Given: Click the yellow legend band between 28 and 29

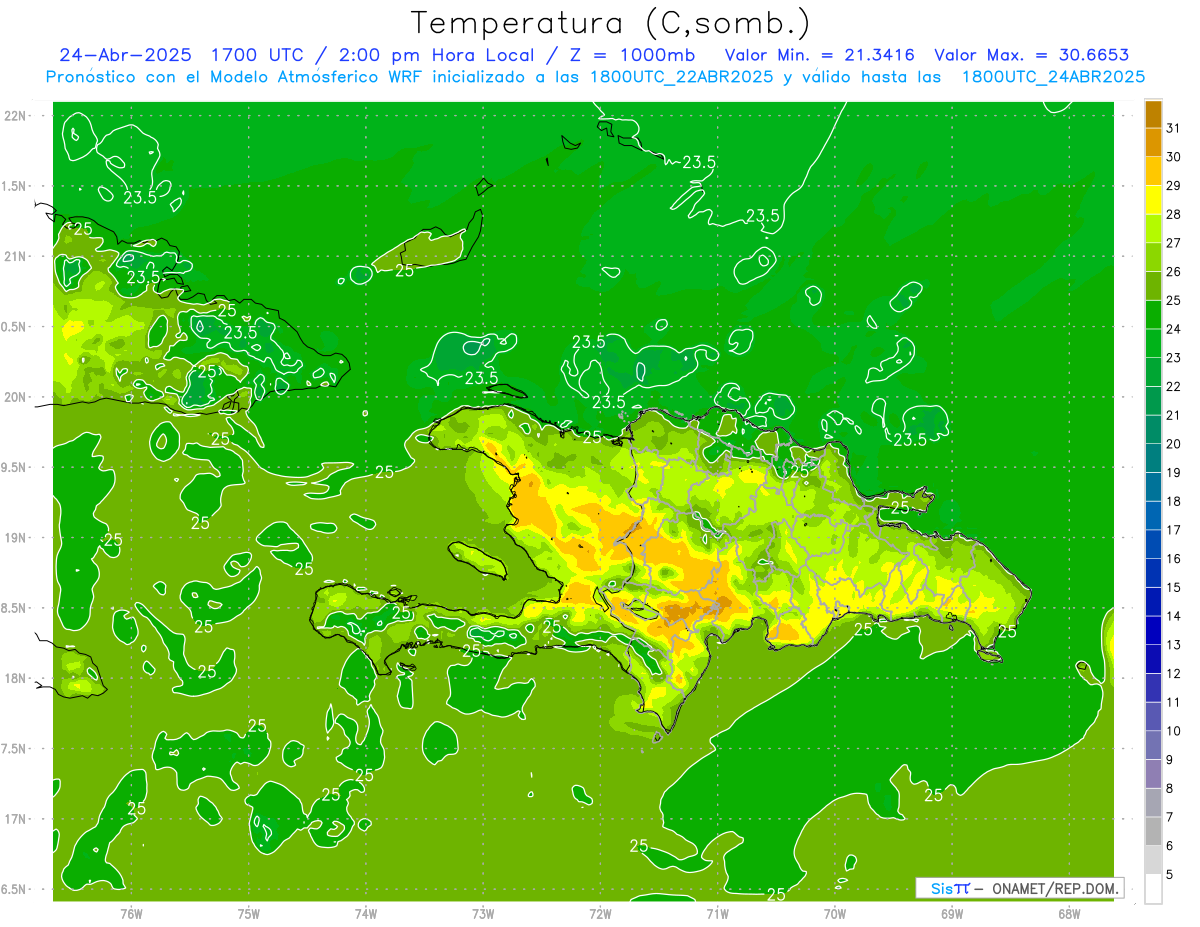Looking at the screenshot, I should point(1153,200).
